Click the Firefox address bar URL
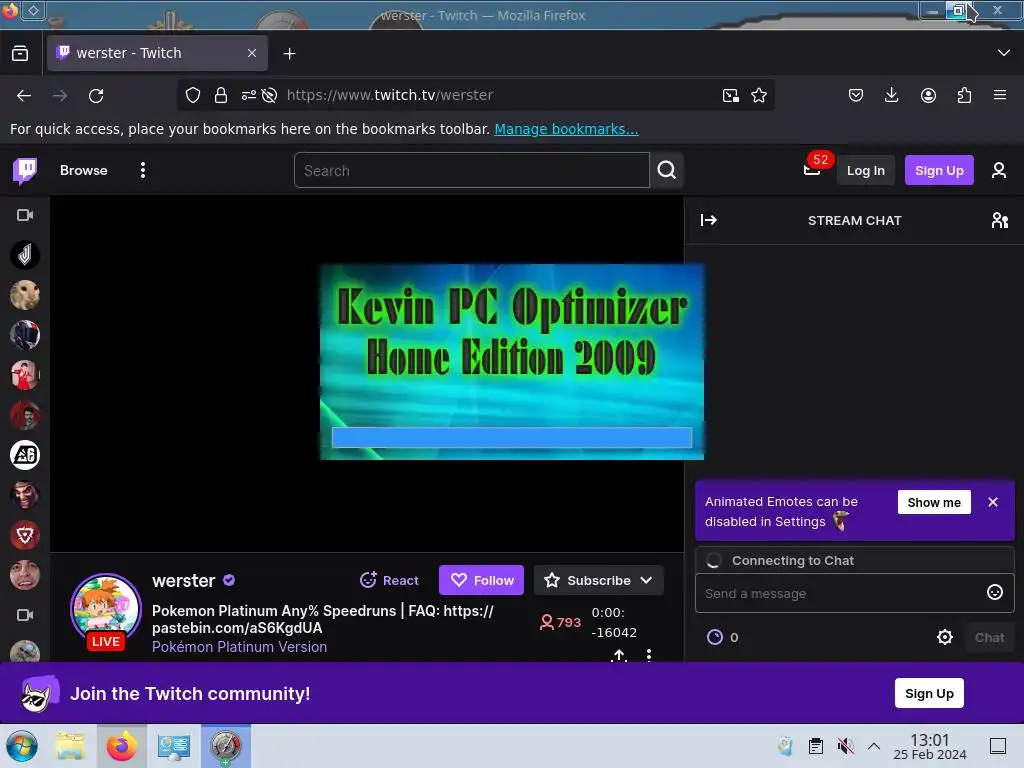Screen dimensions: 1024x768 click(x=390, y=95)
